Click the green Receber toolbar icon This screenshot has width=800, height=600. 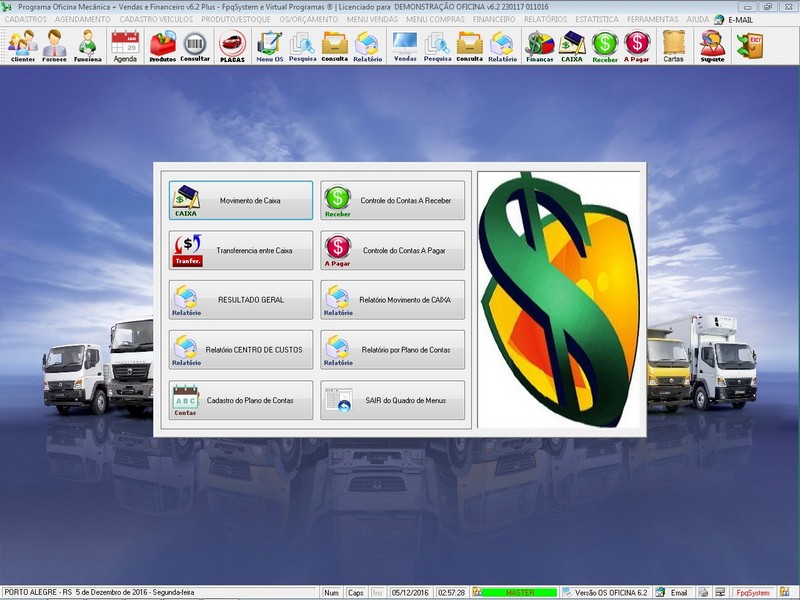pyautogui.click(x=605, y=46)
